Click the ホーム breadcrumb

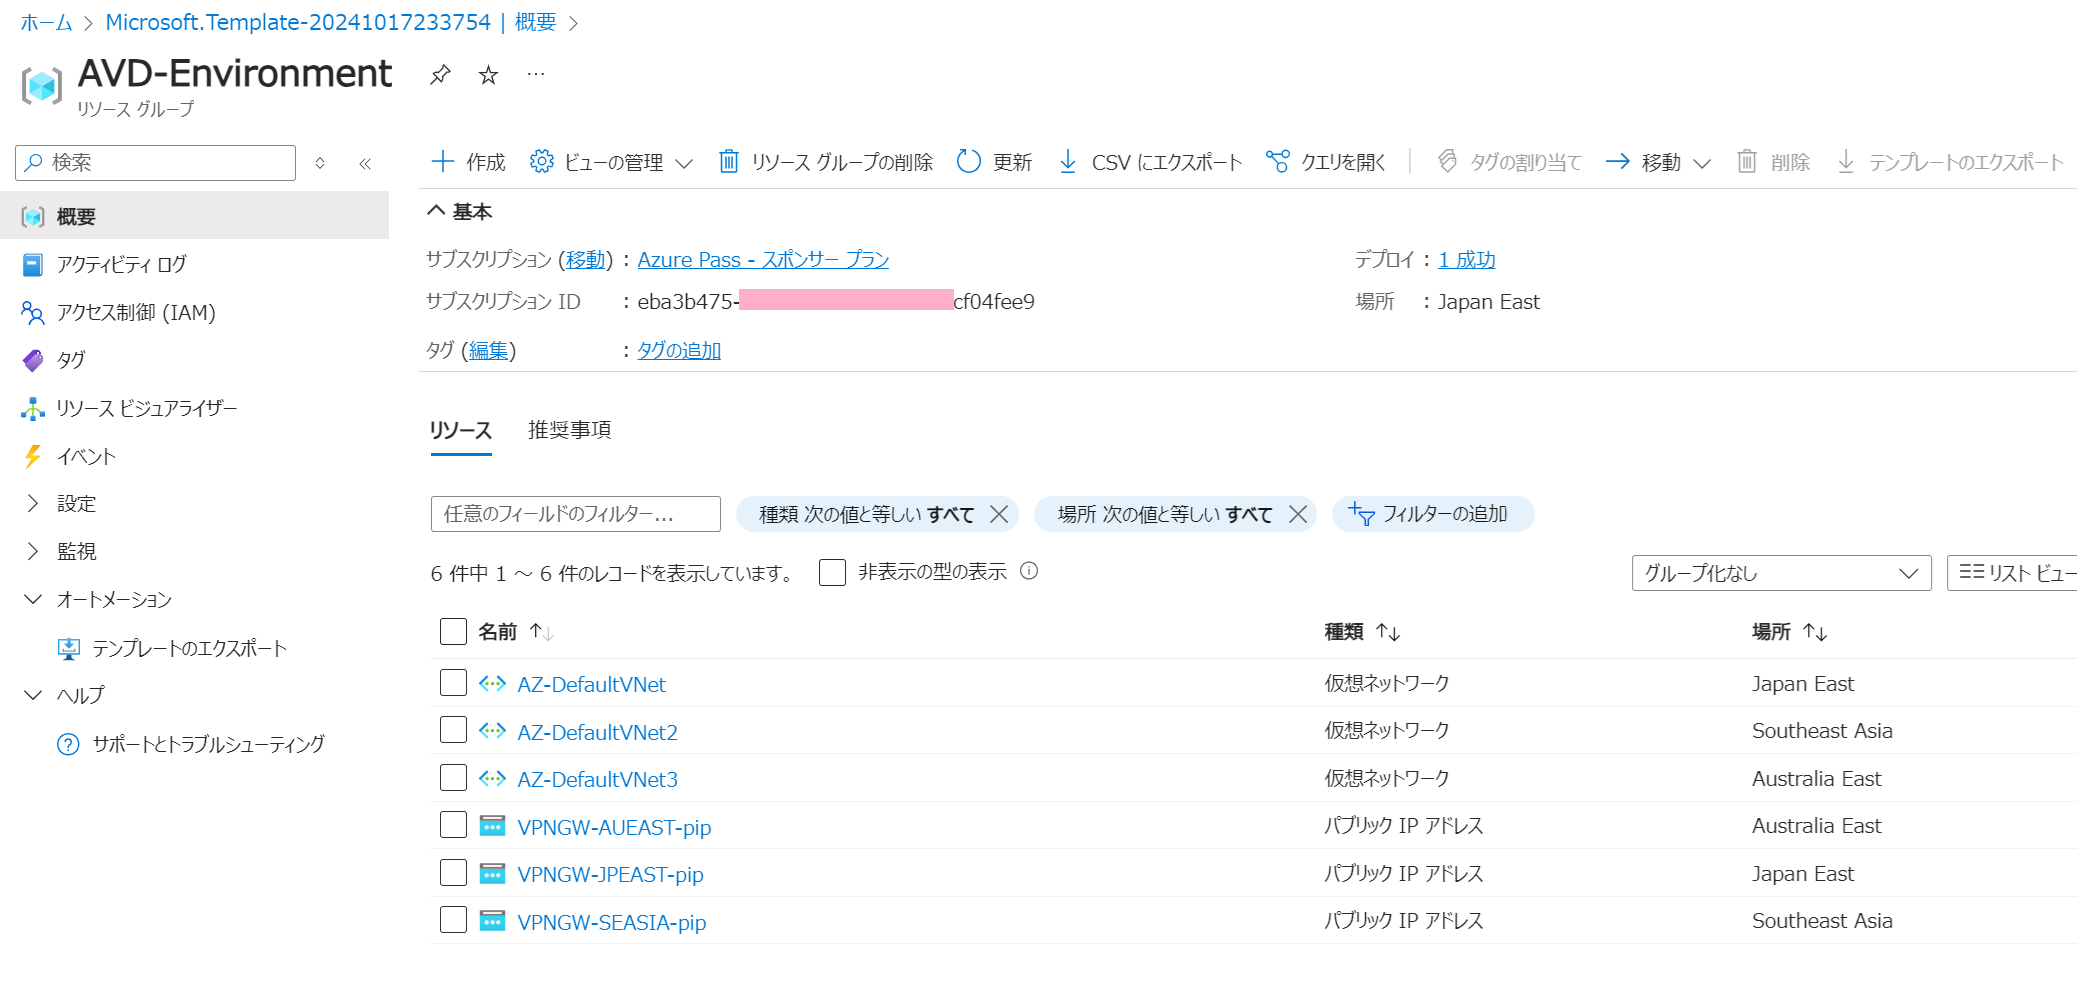(47, 22)
